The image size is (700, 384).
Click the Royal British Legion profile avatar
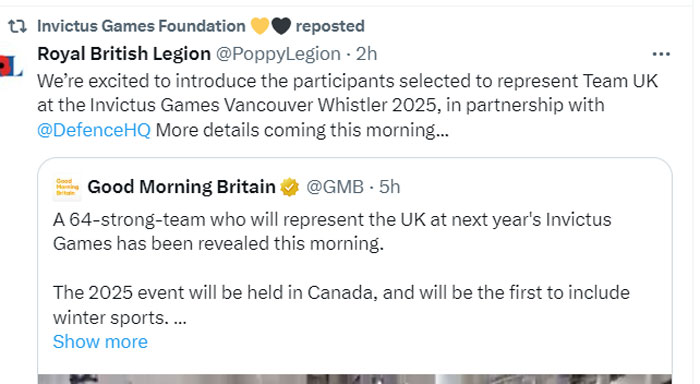pyautogui.click(x=12, y=66)
